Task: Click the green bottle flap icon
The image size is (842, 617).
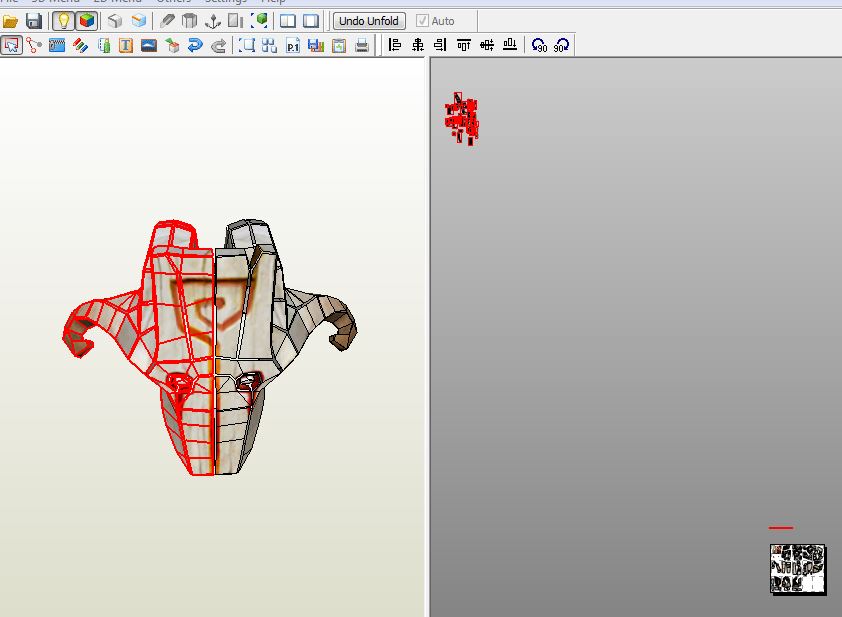Action: 104,46
